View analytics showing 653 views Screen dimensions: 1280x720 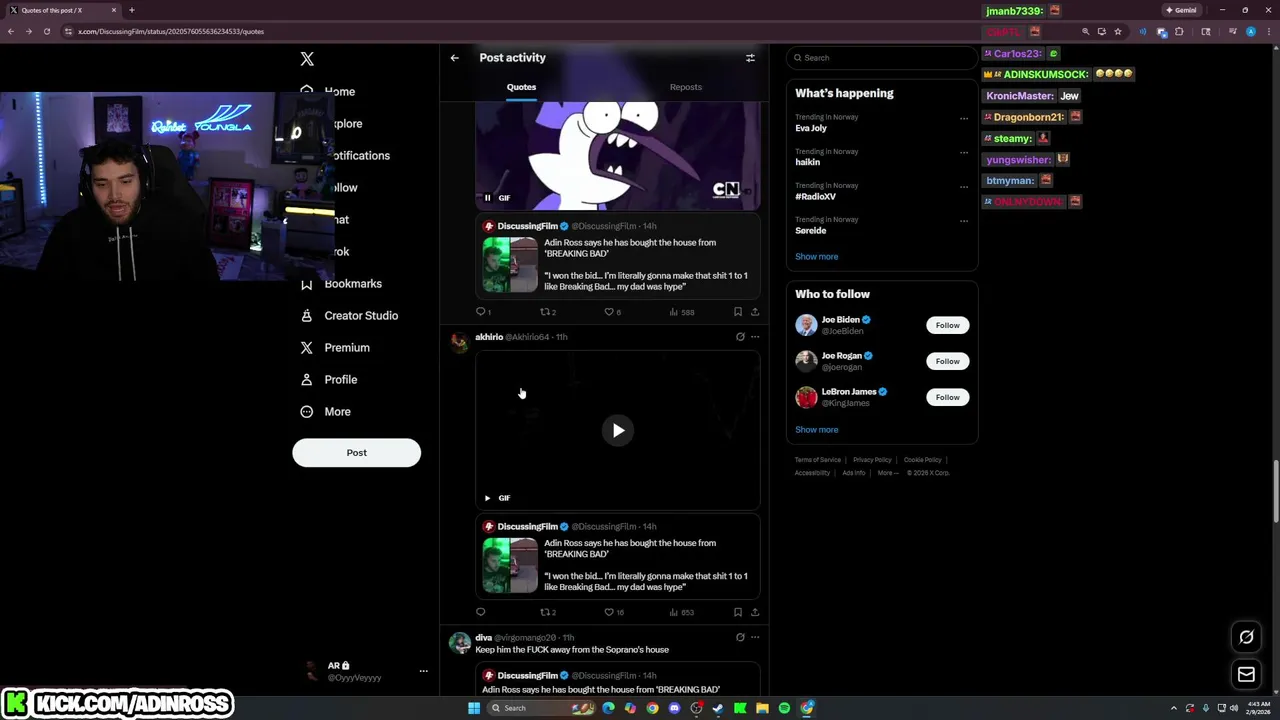[682, 612]
